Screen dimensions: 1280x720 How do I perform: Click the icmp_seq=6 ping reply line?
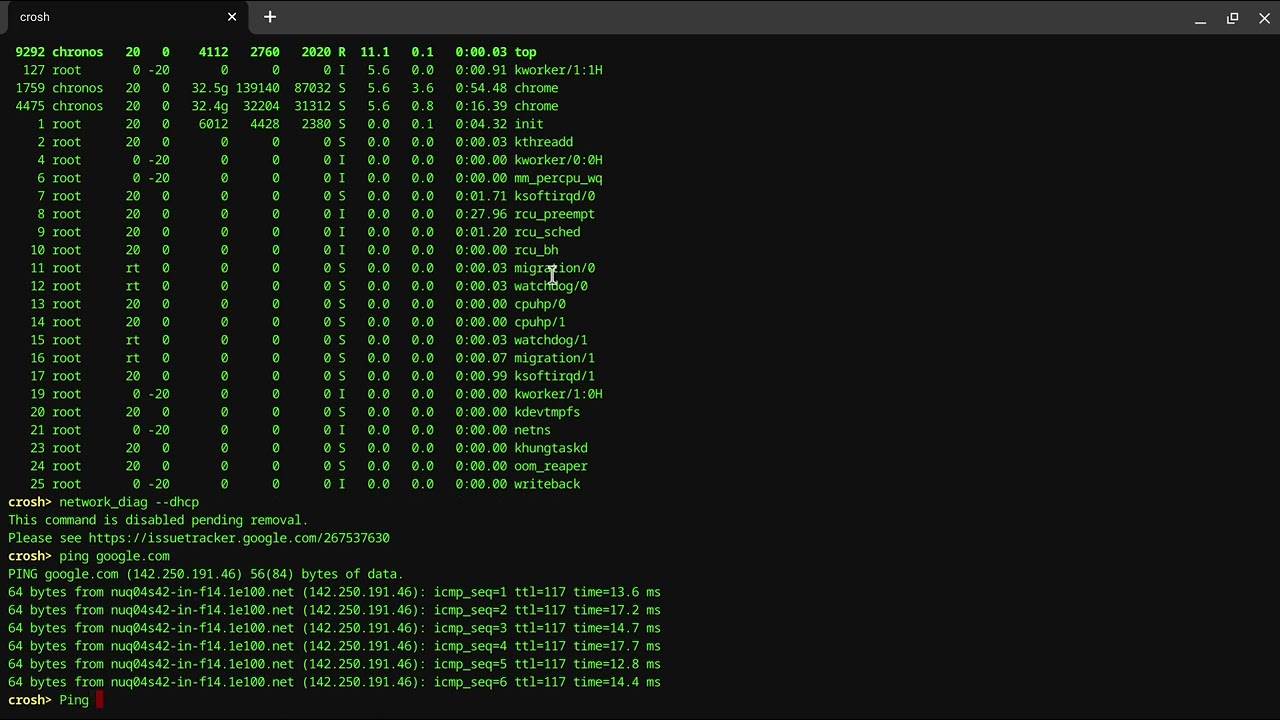[334, 682]
